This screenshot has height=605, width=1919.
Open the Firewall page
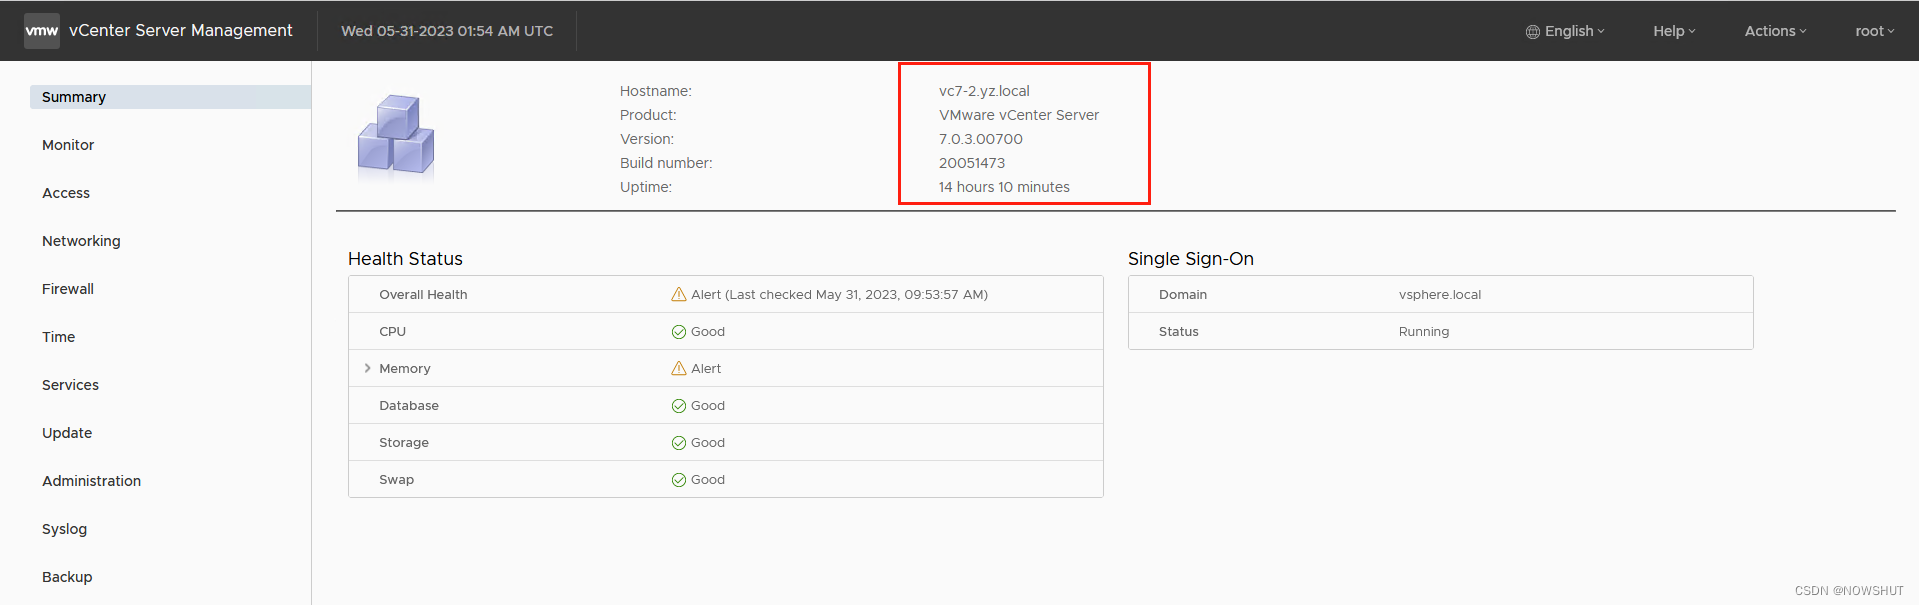click(x=68, y=289)
